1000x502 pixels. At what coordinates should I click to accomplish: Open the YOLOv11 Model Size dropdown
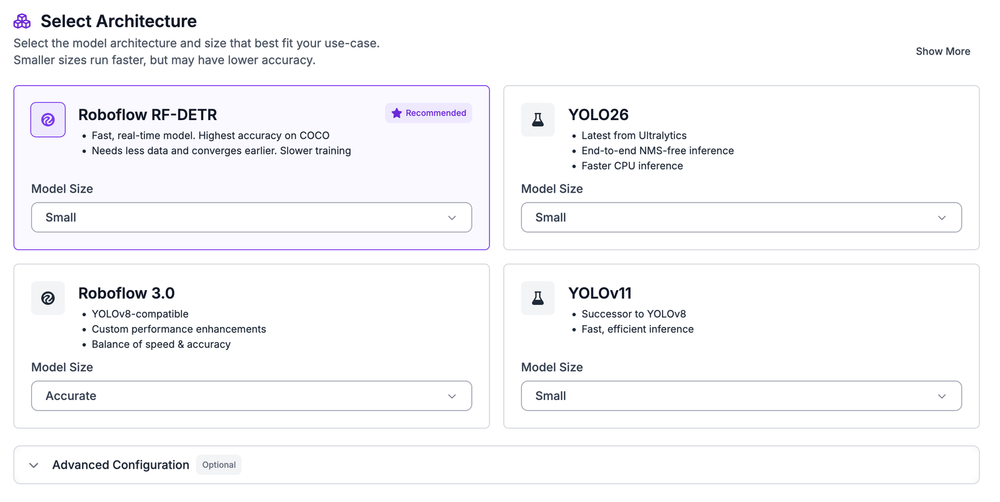[741, 396]
